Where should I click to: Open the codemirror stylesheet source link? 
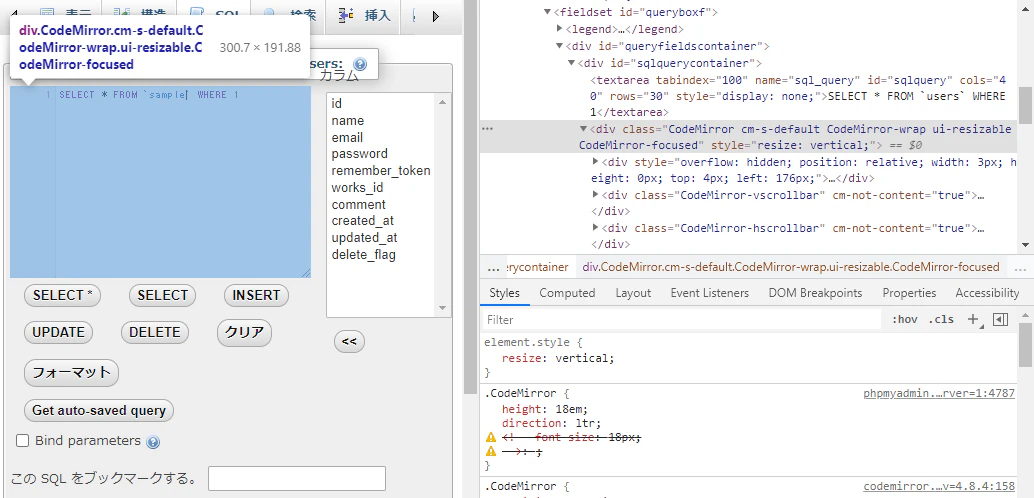939,487
